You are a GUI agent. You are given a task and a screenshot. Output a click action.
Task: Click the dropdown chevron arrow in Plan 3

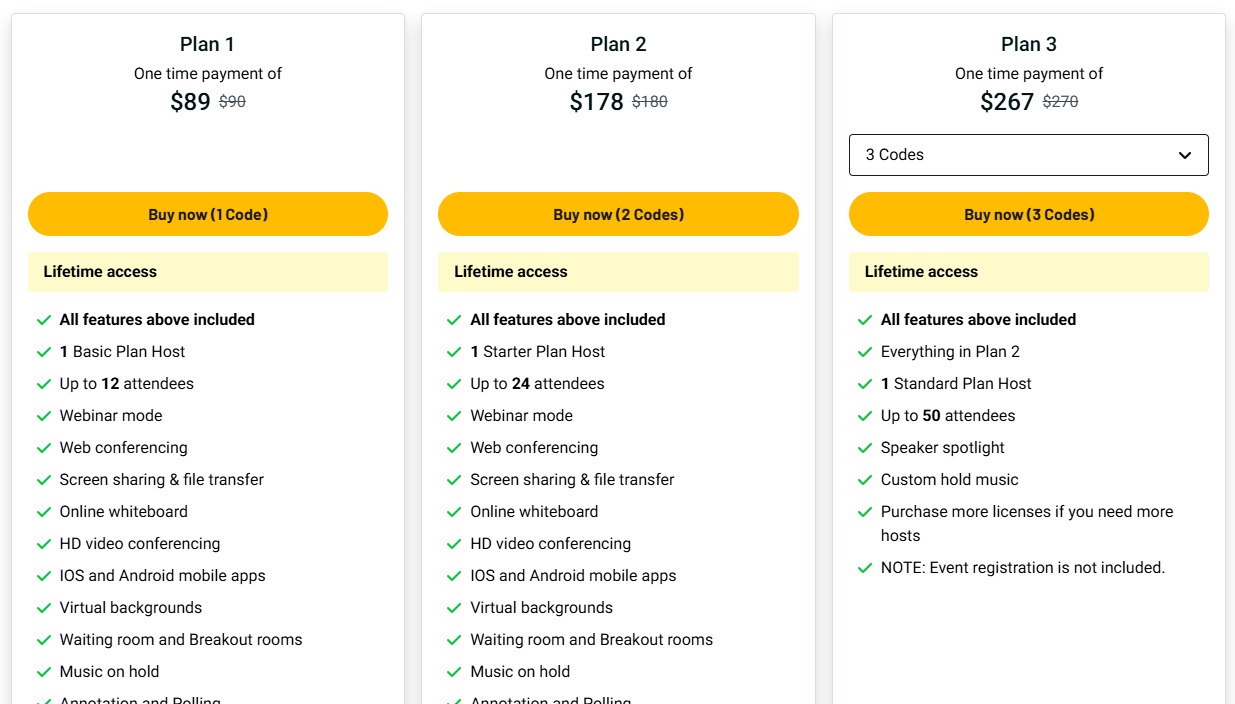pyautogui.click(x=1185, y=155)
